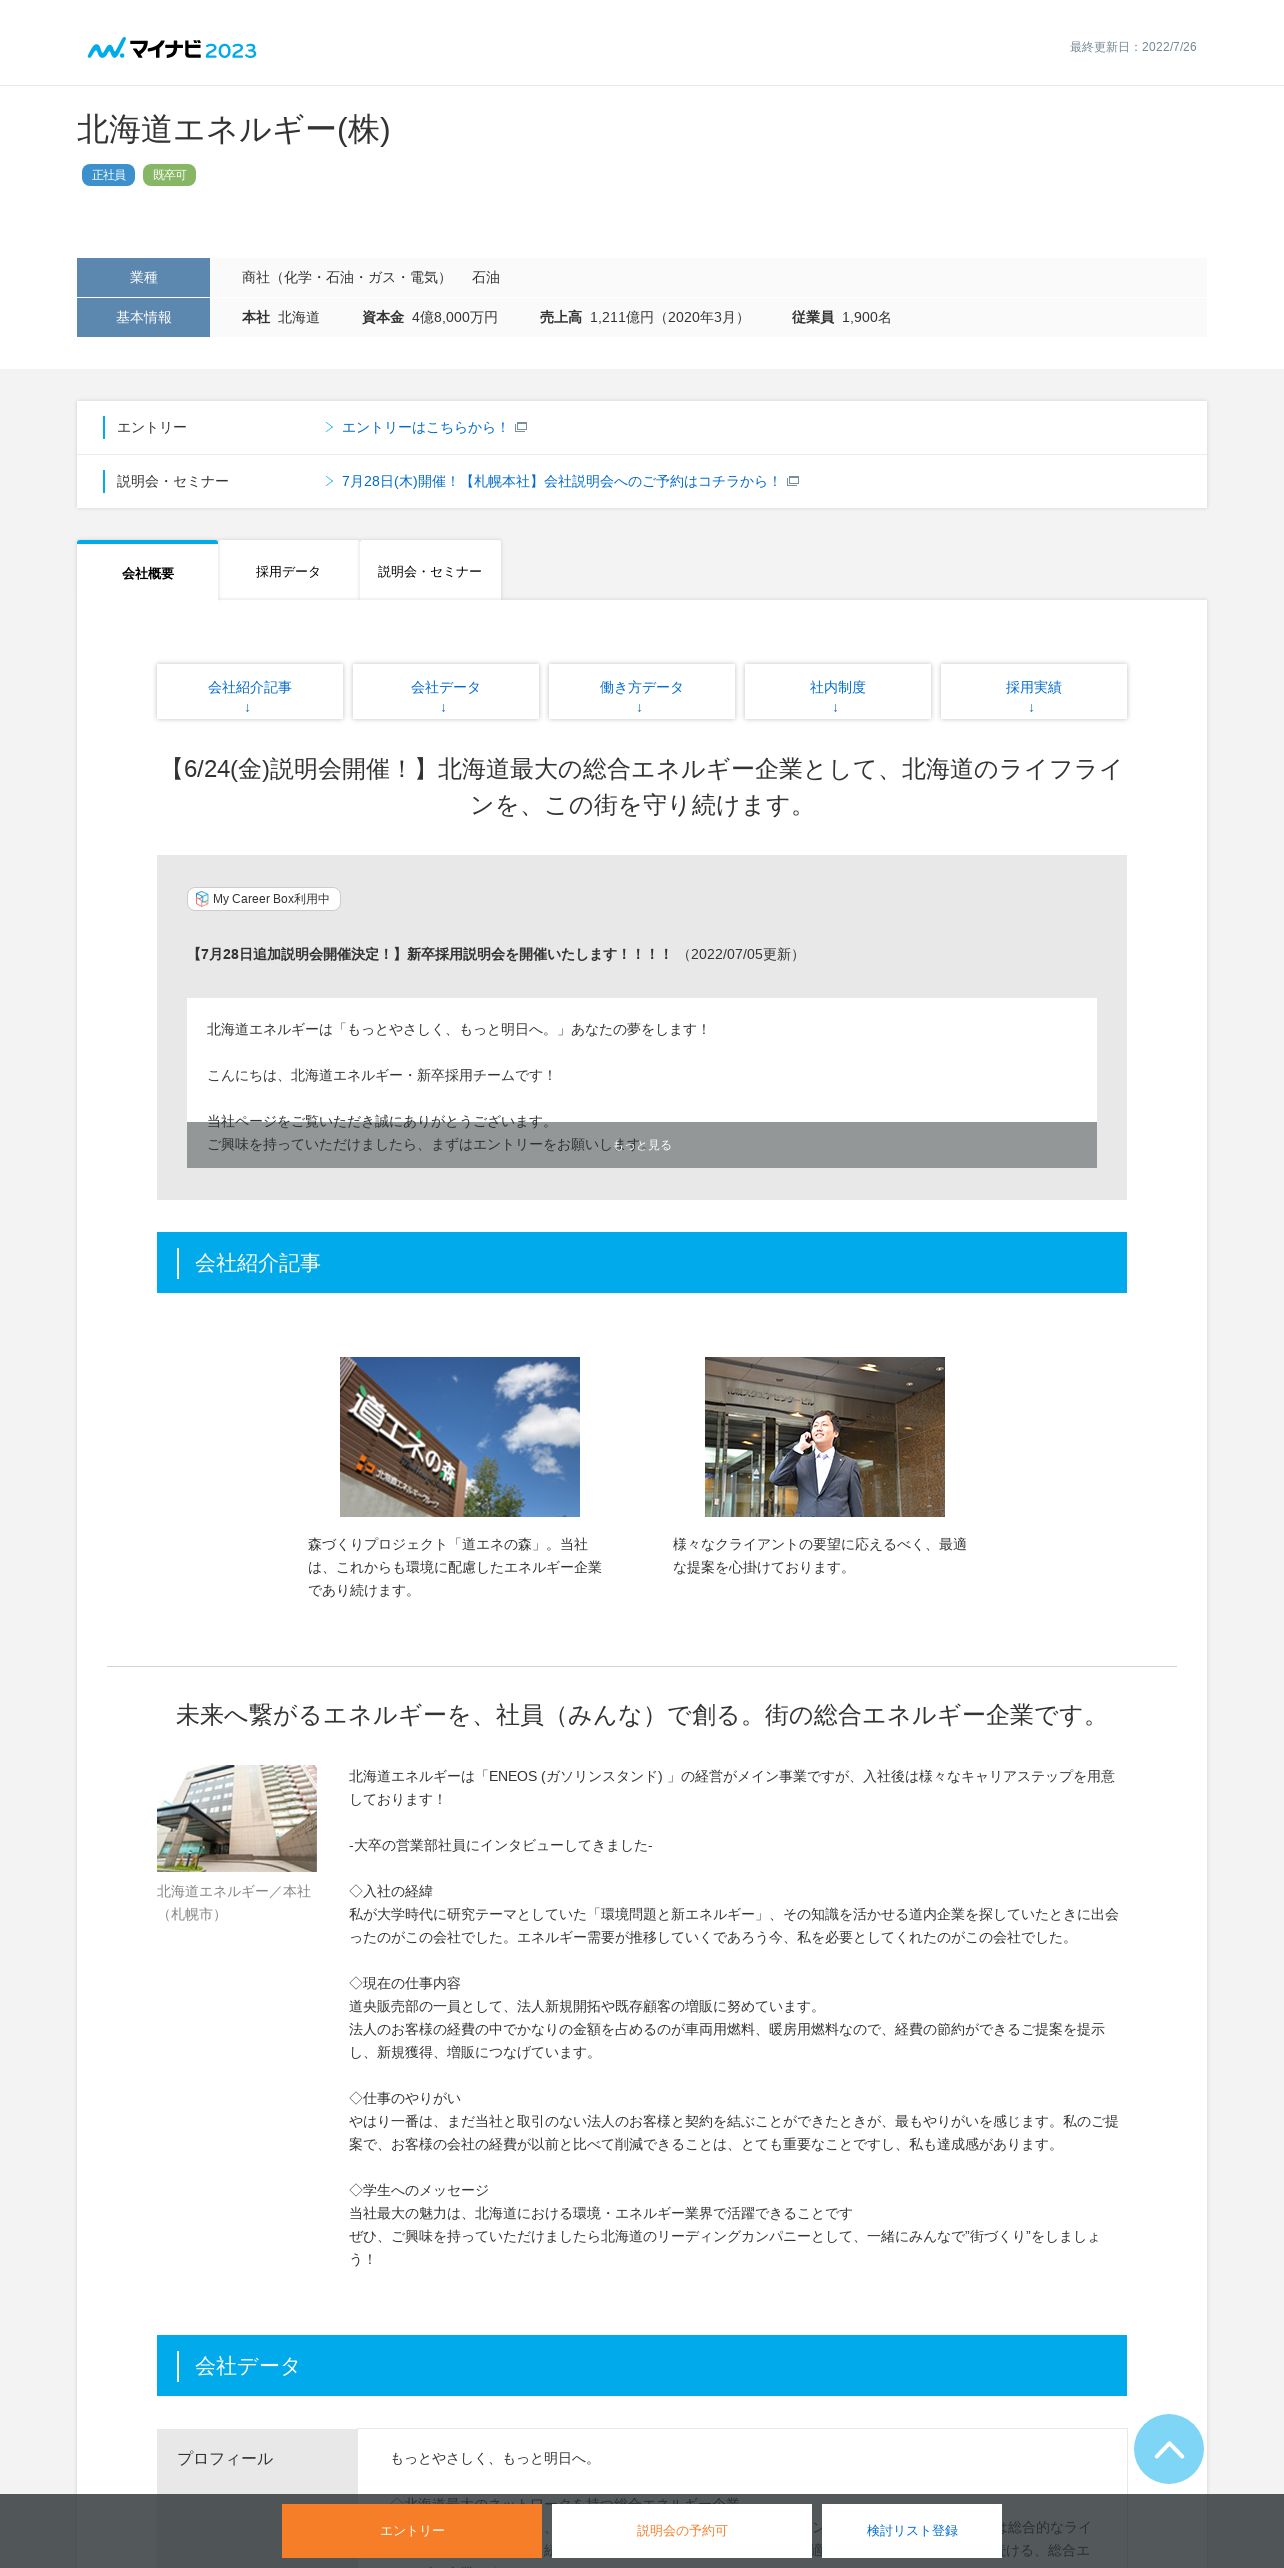Click the My Career Box利用中 badge

264,899
